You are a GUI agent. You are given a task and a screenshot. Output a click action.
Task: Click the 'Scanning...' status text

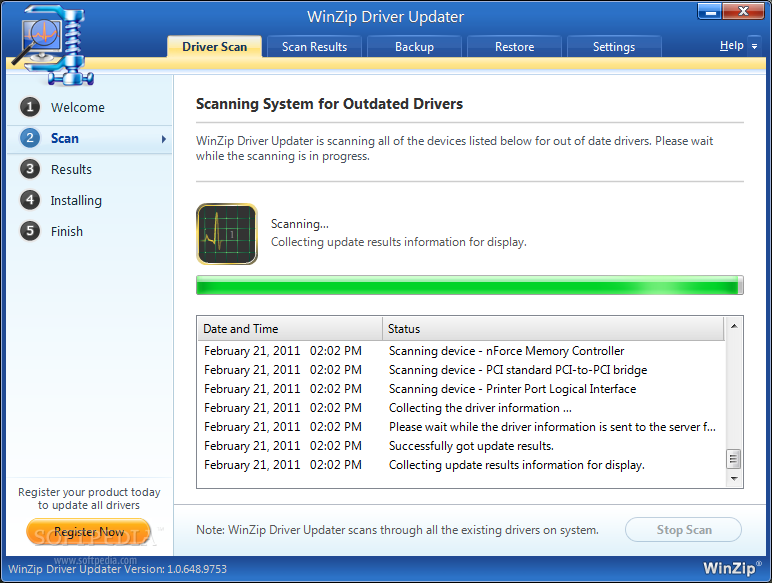299,224
